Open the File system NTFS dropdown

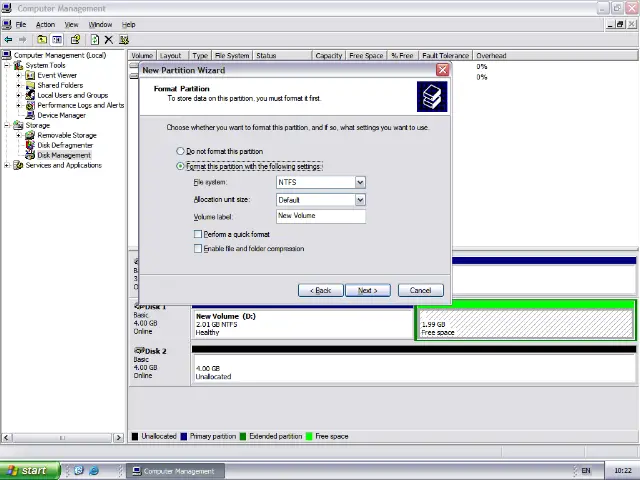tap(360, 182)
